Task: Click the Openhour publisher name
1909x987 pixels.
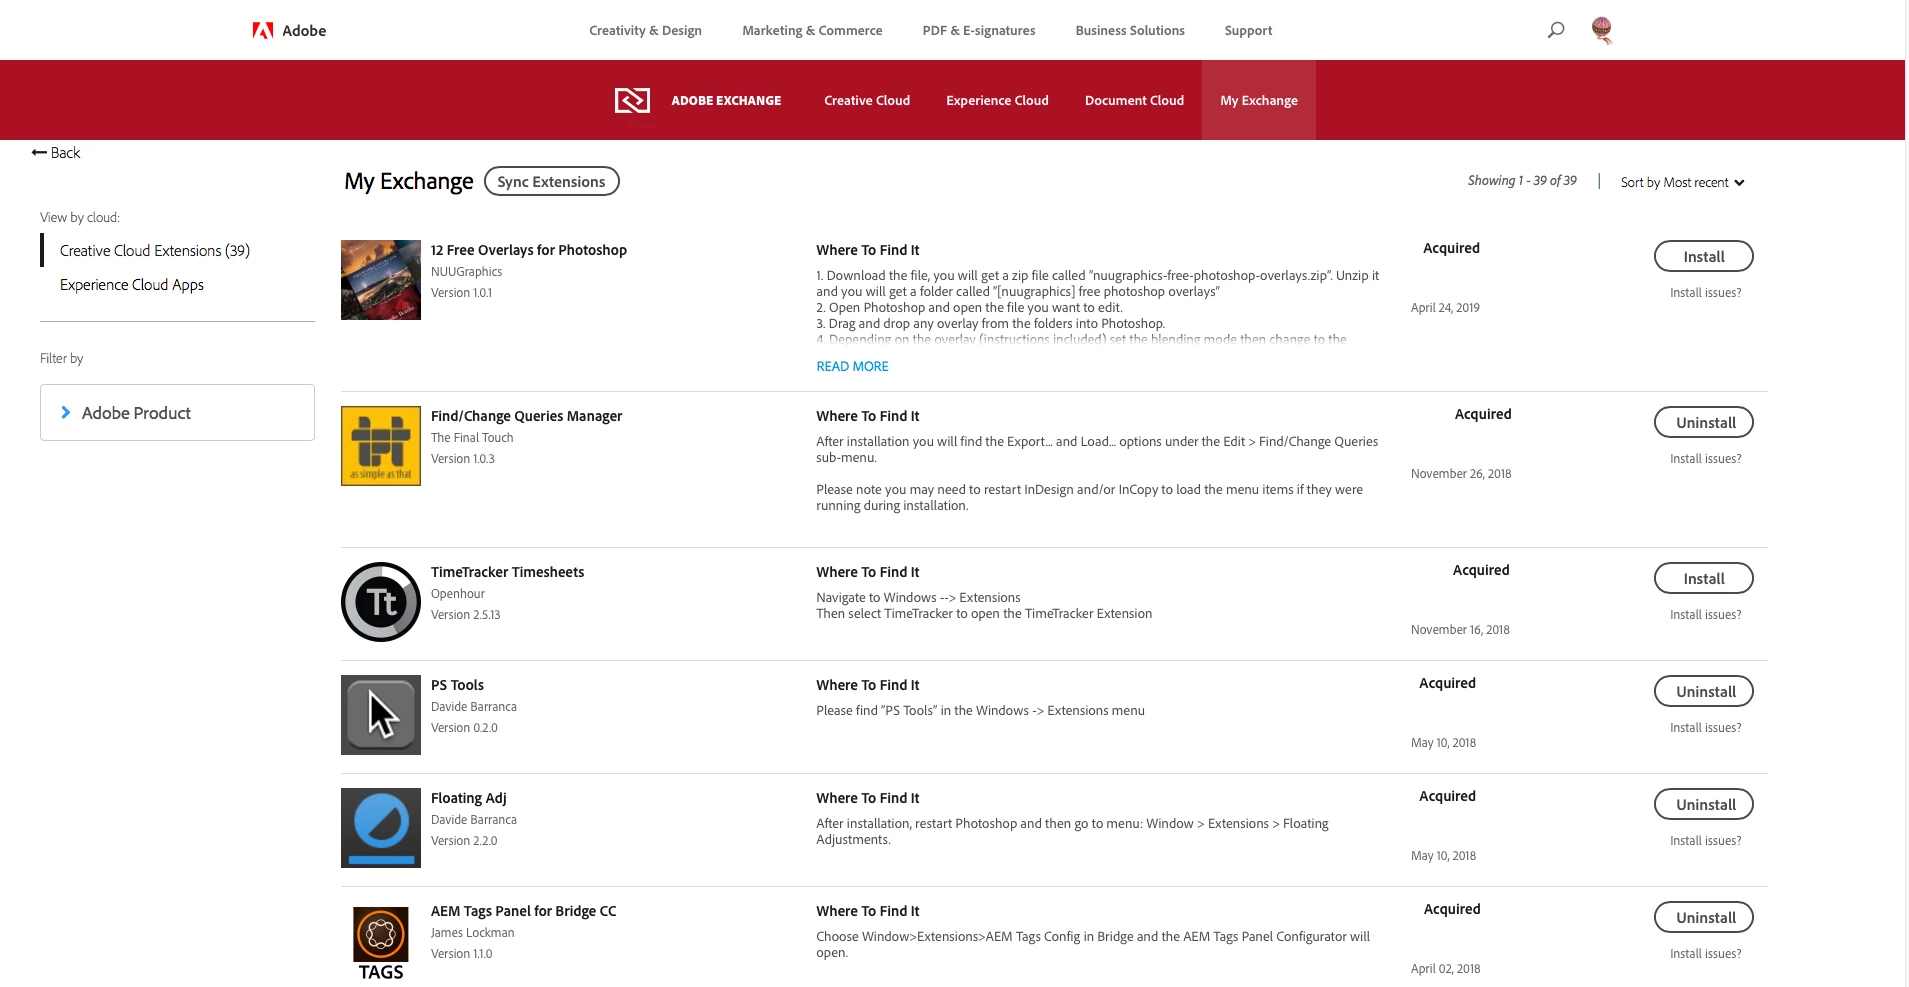Action: 458,594
